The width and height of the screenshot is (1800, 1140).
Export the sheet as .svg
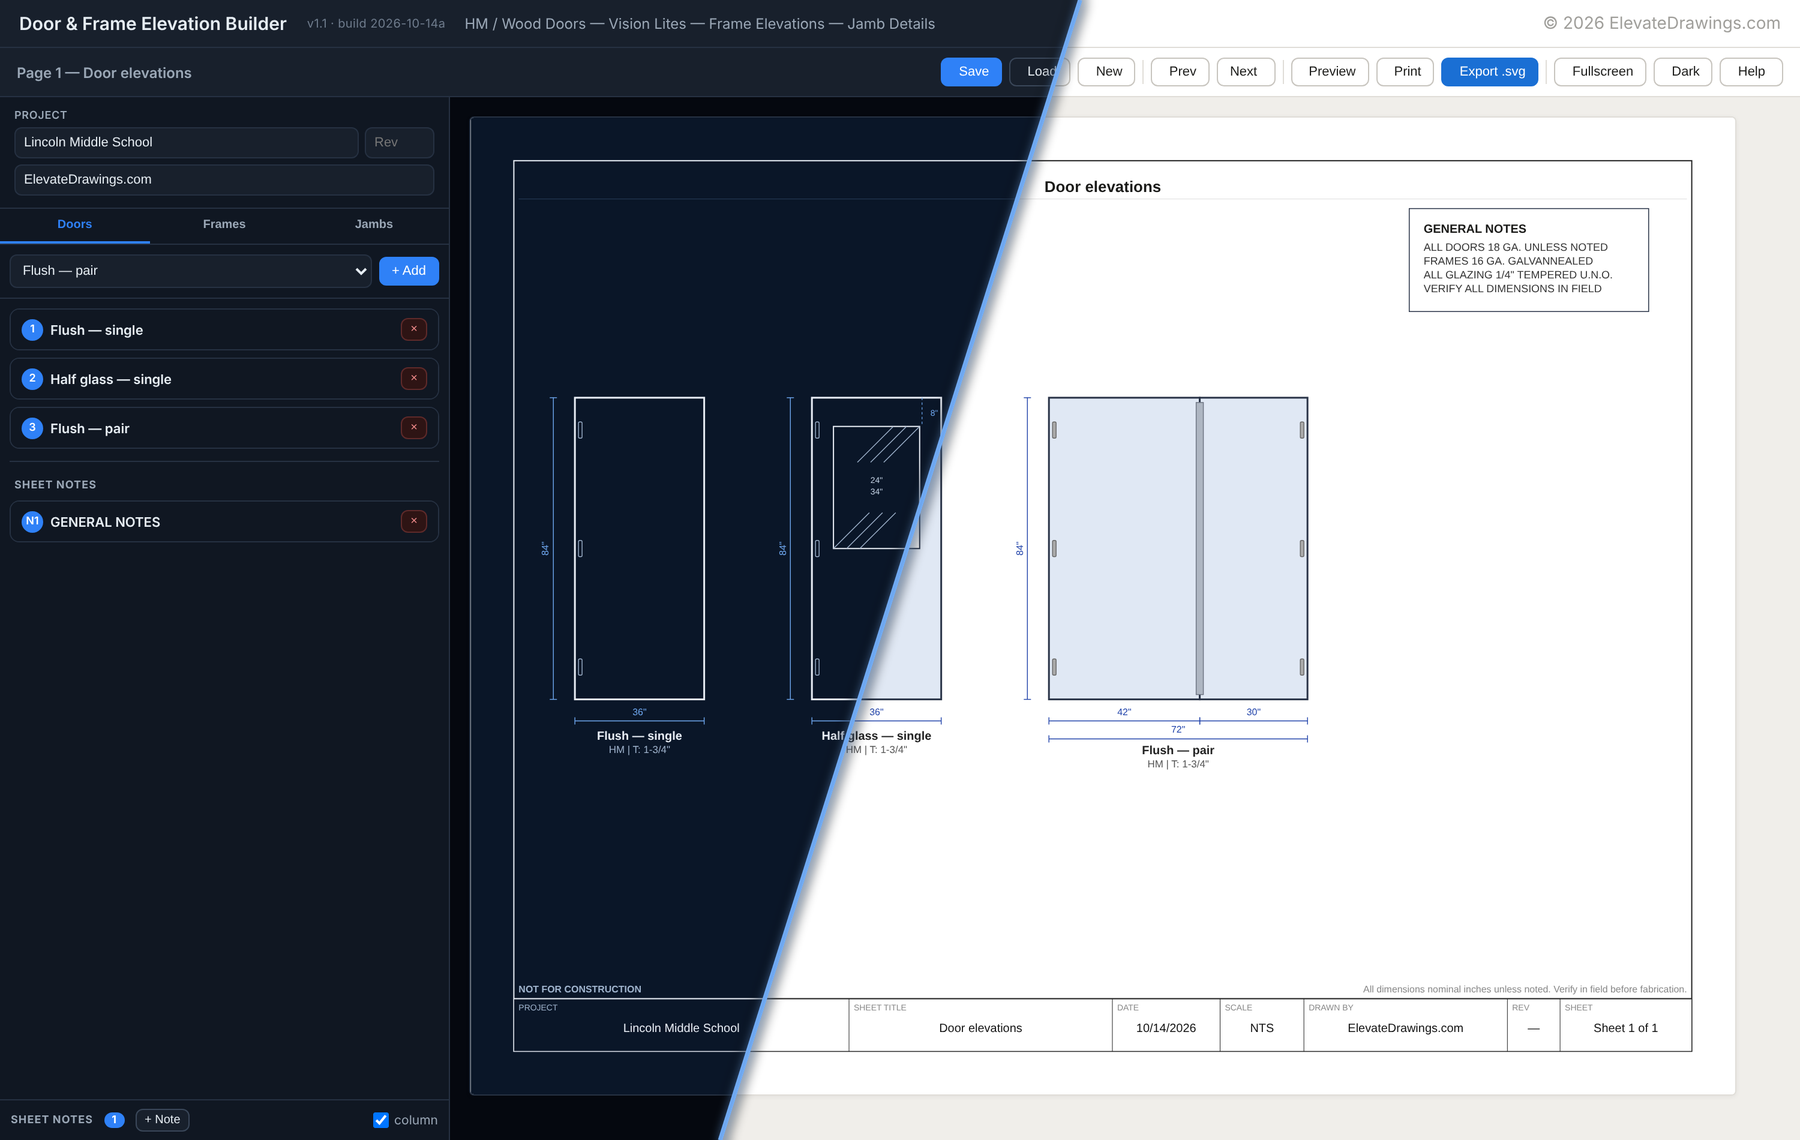[1490, 72]
